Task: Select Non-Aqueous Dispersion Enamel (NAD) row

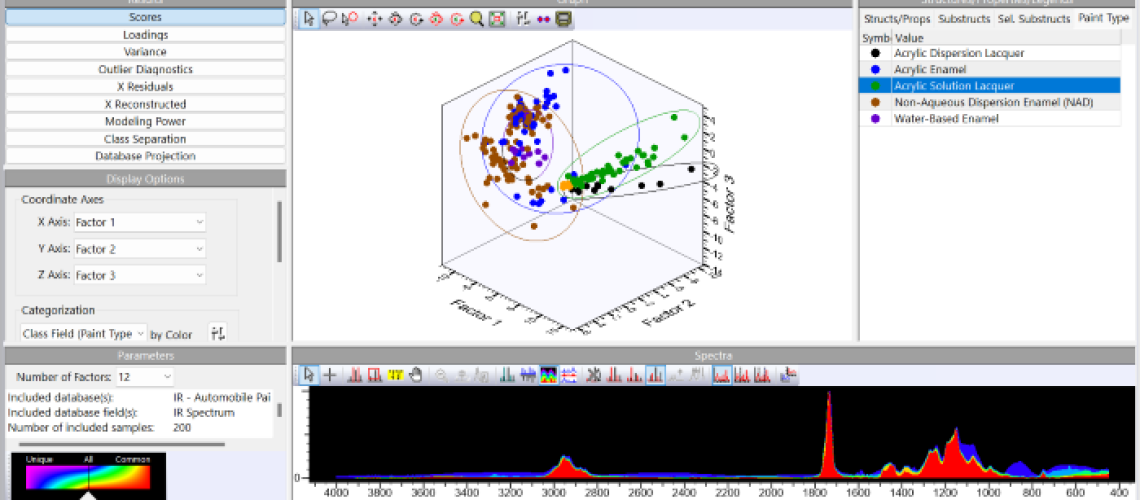Action: click(x=991, y=102)
